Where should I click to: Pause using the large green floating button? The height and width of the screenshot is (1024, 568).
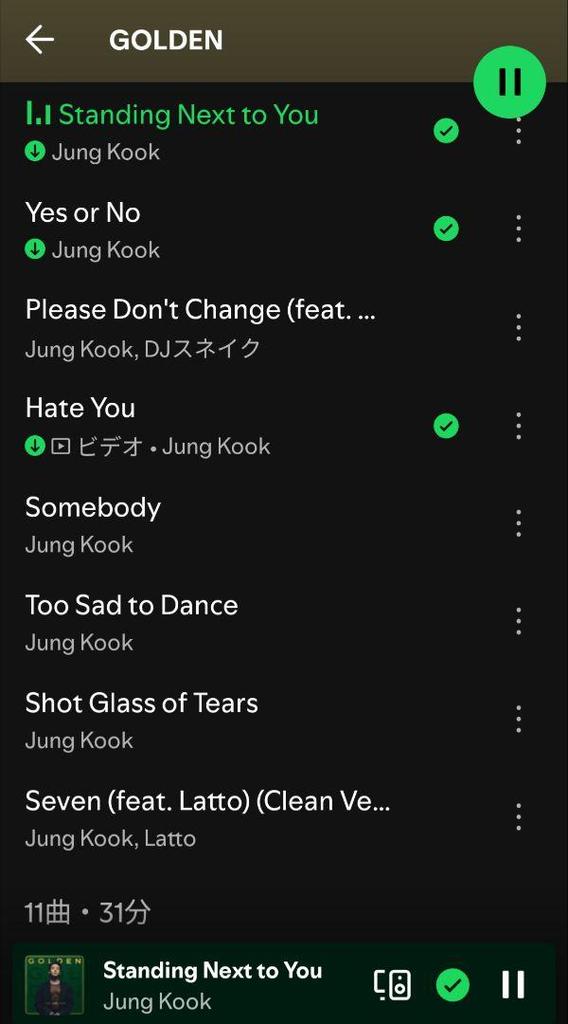click(509, 82)
